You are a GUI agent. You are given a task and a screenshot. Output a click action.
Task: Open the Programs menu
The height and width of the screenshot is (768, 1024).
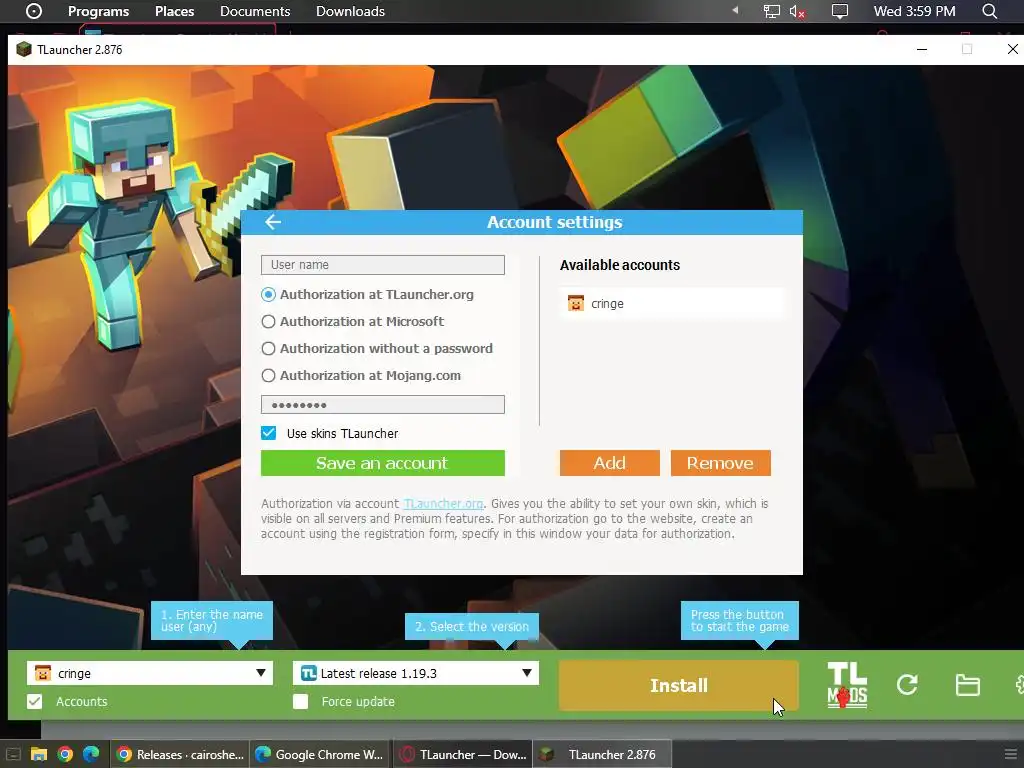[x=99, y=11]
